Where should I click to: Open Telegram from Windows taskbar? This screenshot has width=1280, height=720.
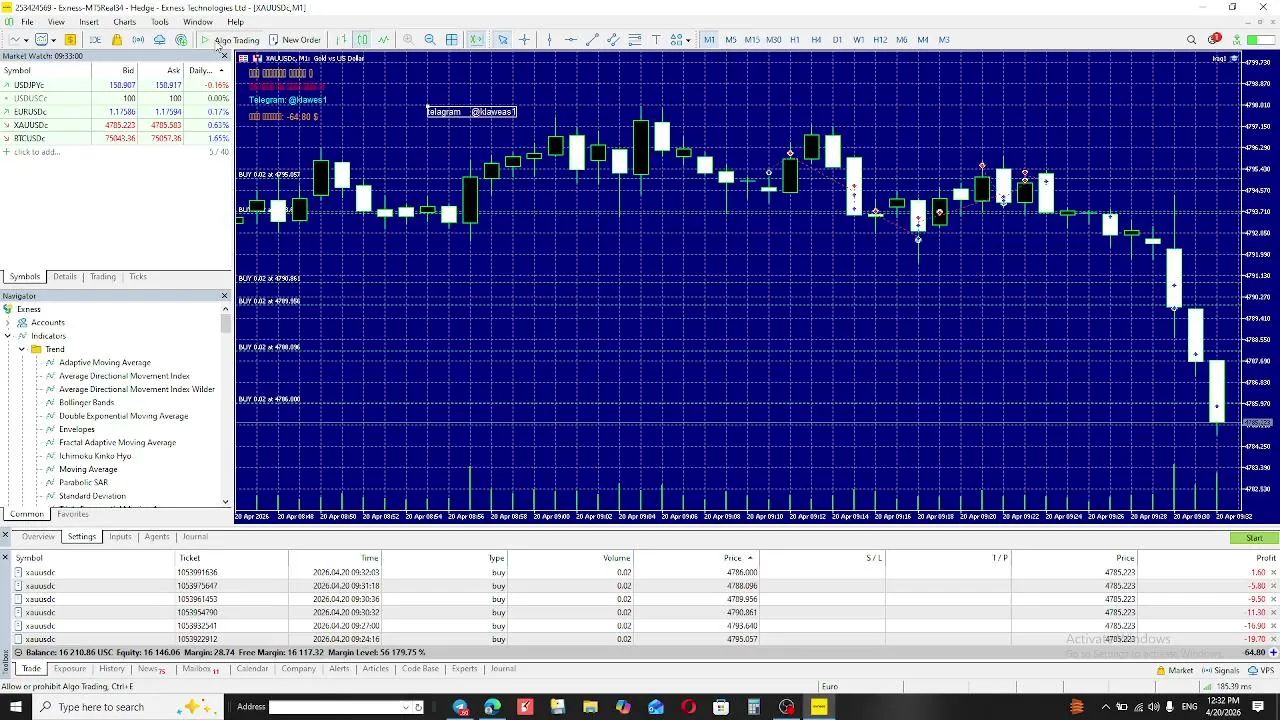point(459,707)
